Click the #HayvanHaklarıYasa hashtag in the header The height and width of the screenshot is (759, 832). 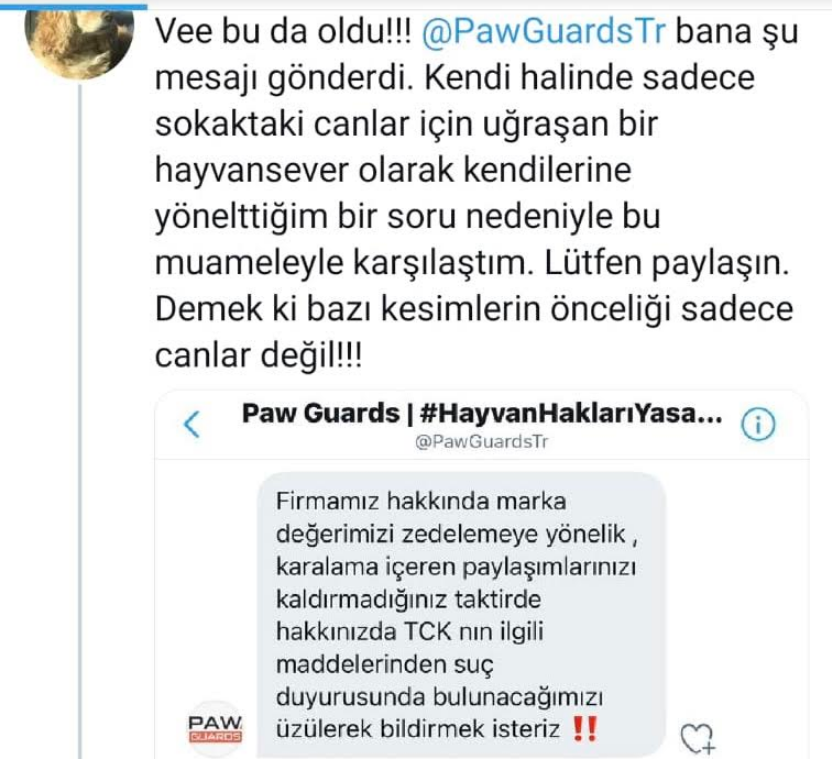point(571,413)
